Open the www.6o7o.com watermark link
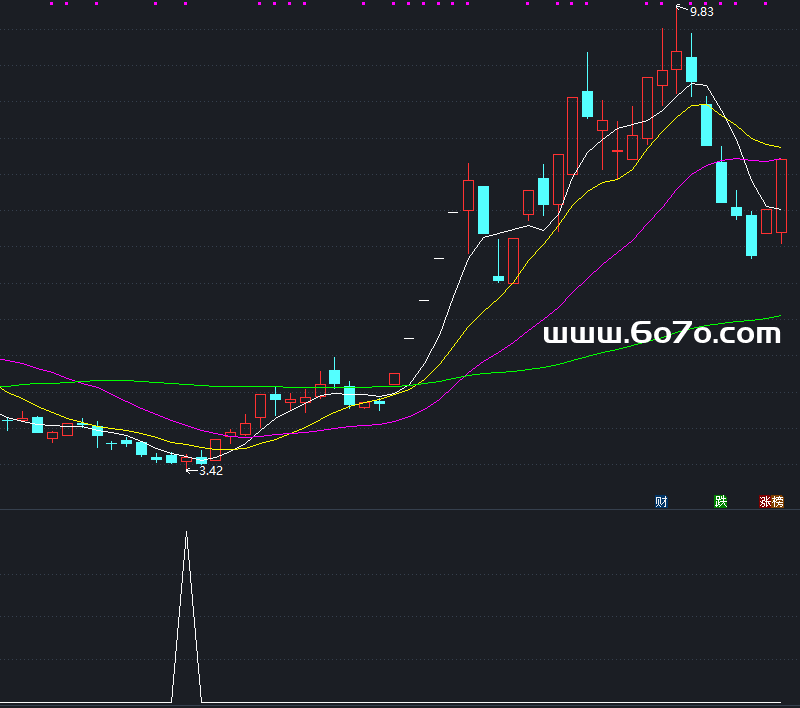The image size is (800, 708). [661, 334]
